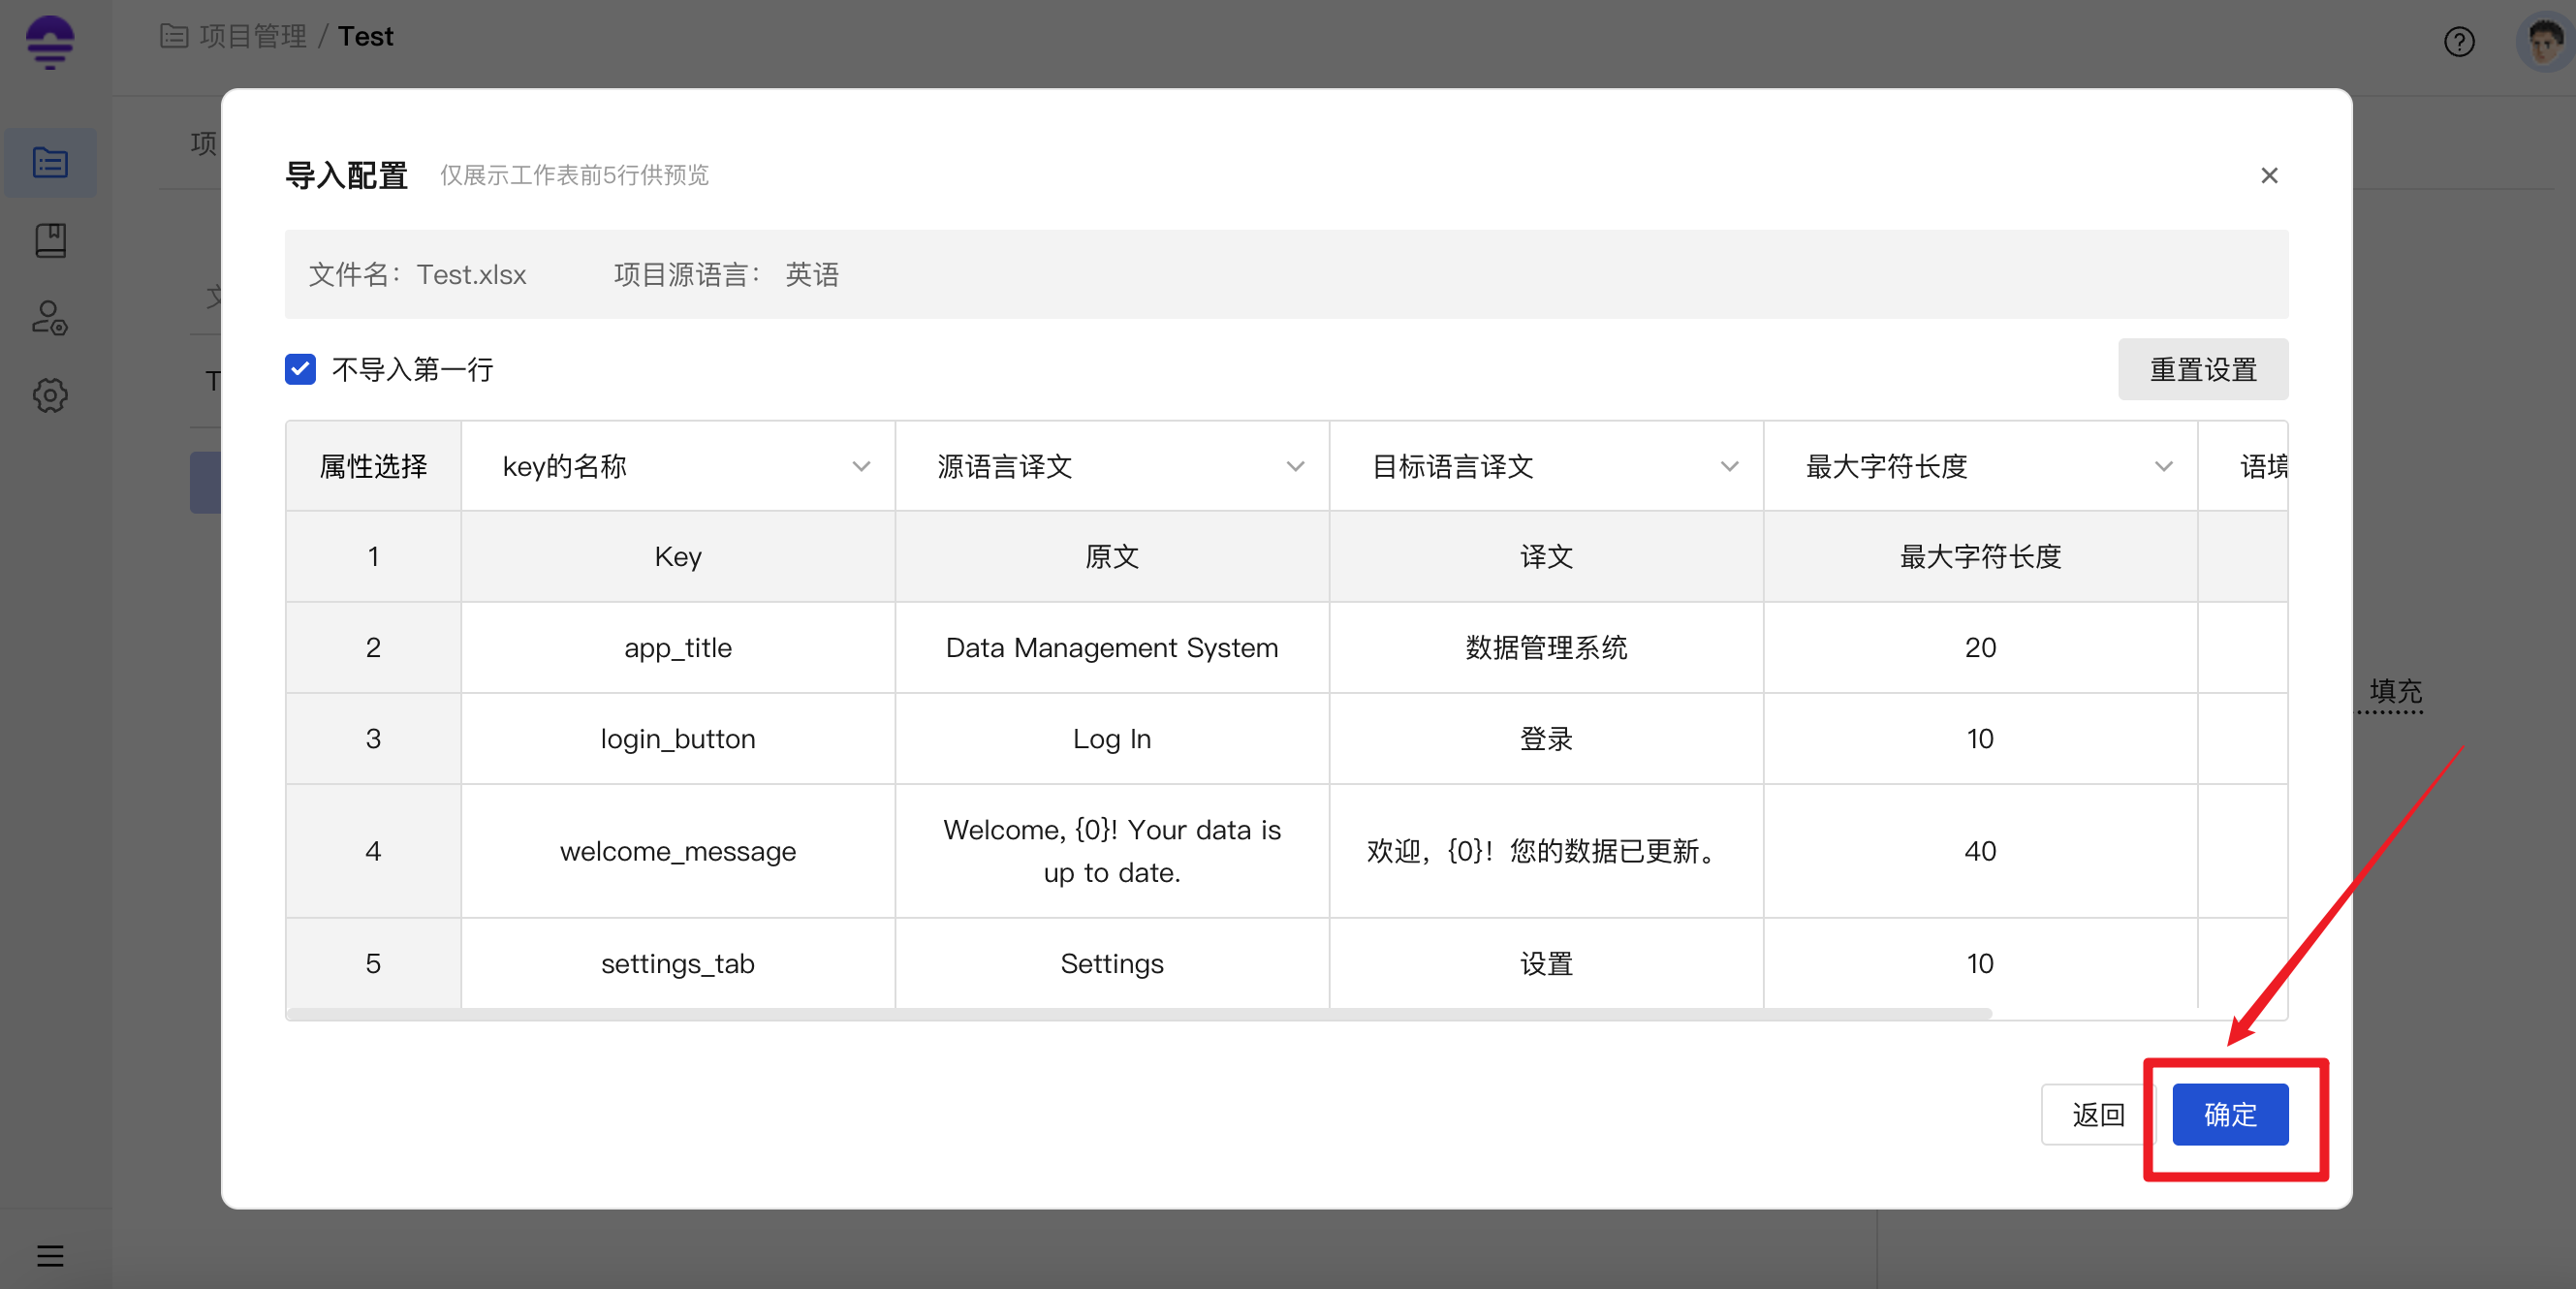
Task: Click the 设置 translation cell
Action: point(1546,963)
